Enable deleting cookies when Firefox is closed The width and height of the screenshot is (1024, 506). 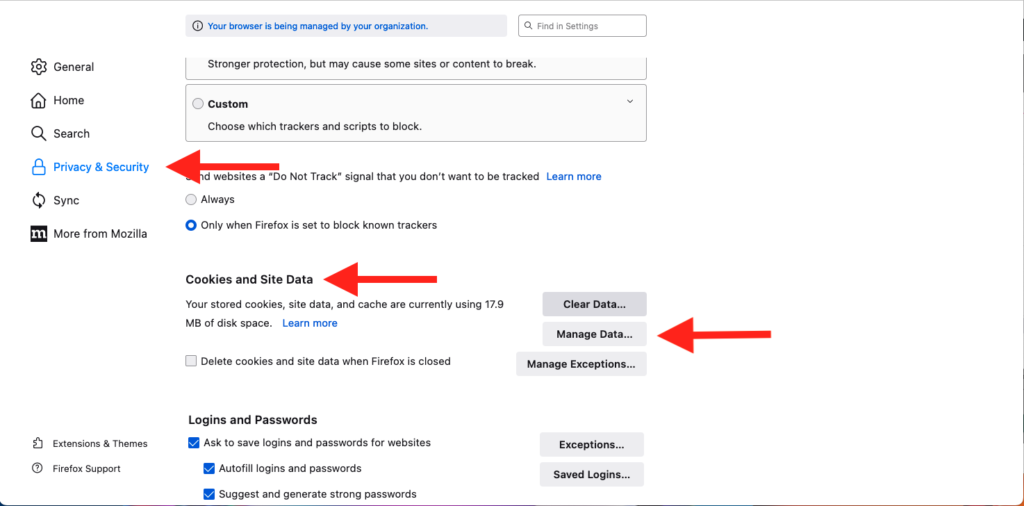pyautogui.click(x=191, y=361)
